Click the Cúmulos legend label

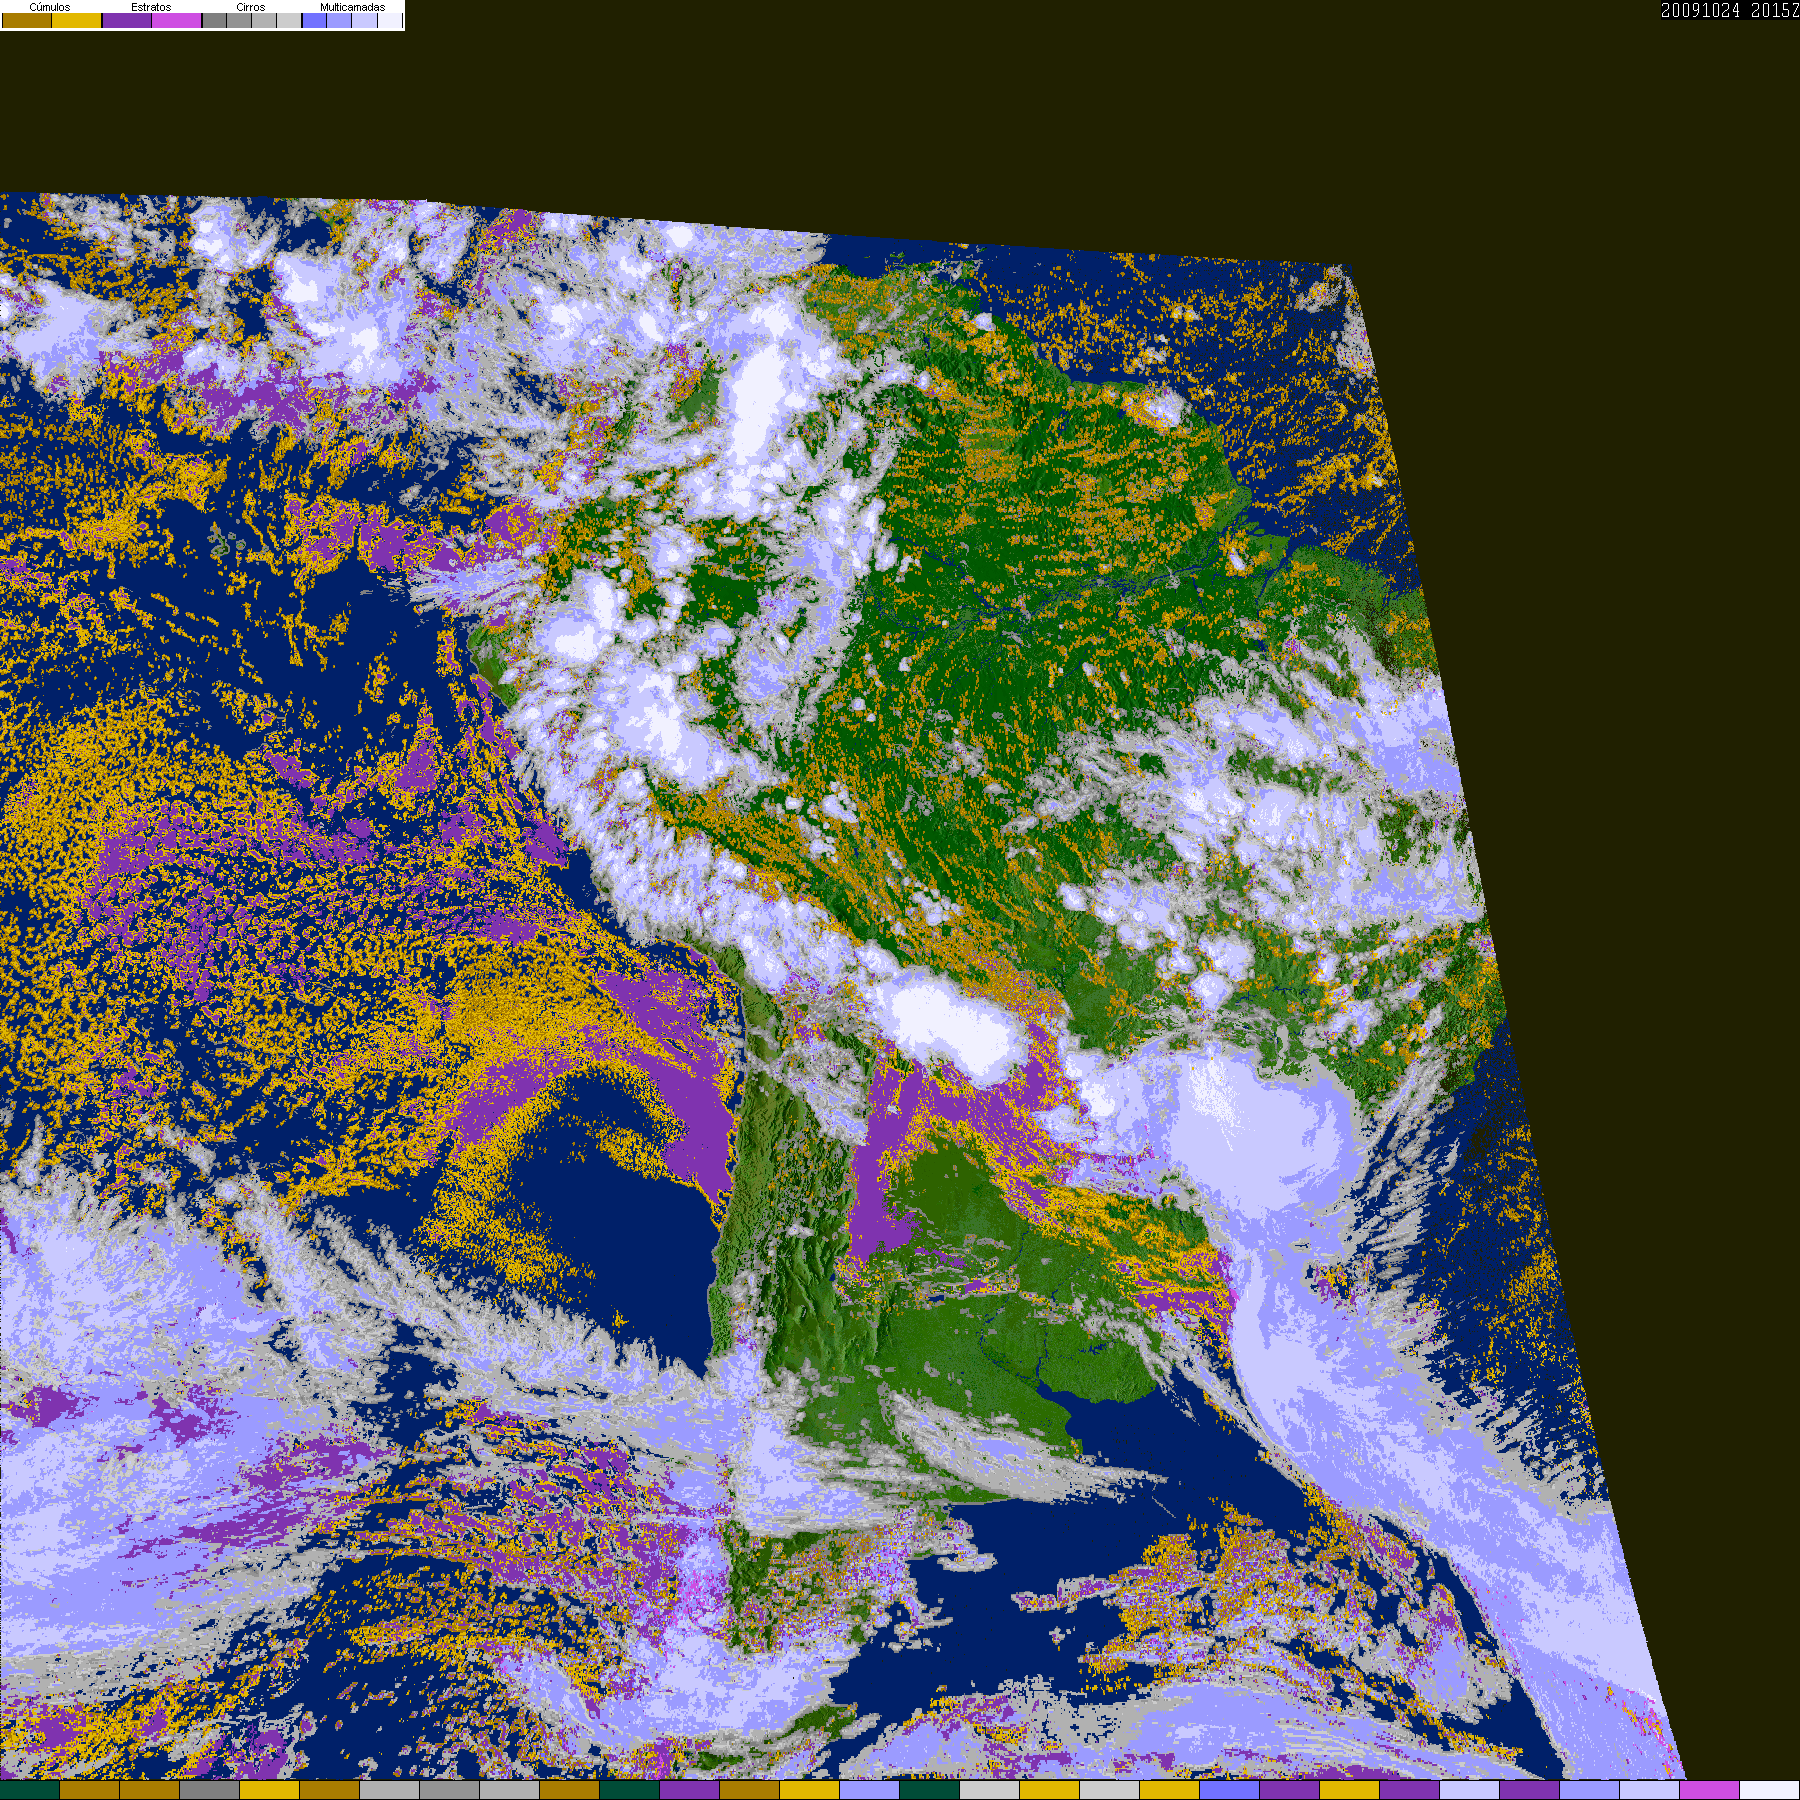[50, 7]
